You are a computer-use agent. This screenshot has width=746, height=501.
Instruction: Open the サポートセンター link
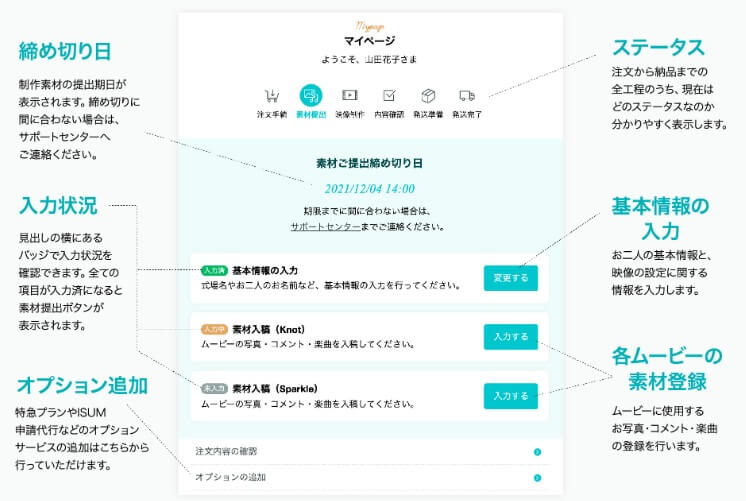325,227
